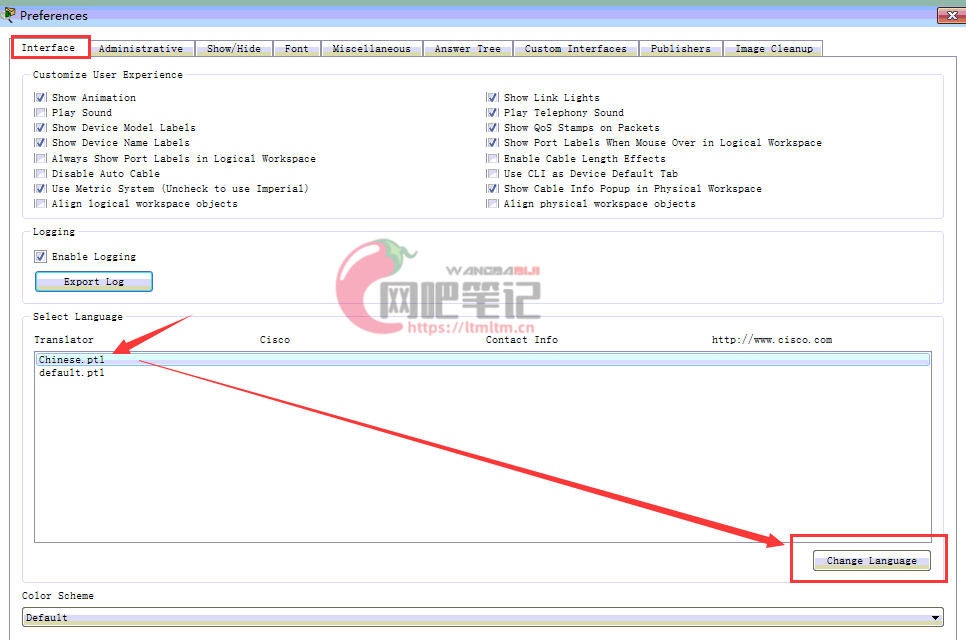Viewport: 966px width, 640px height.
Task: Enable Always Show Port Labels in Logical Workspace
Action: pyautogui.click(x=41, y=158)
